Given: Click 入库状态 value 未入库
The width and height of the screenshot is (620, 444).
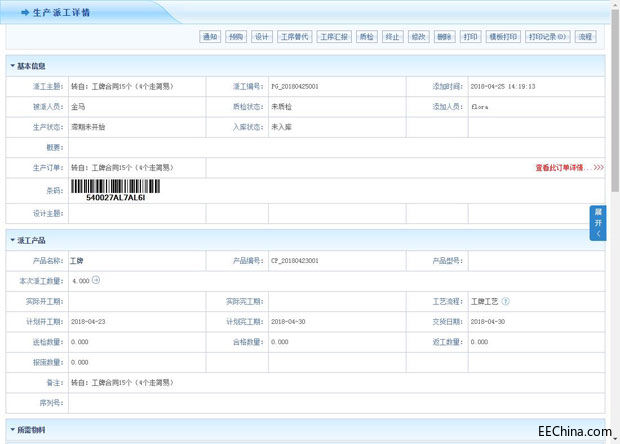Looking at the screenshot, I should [282, 127].
